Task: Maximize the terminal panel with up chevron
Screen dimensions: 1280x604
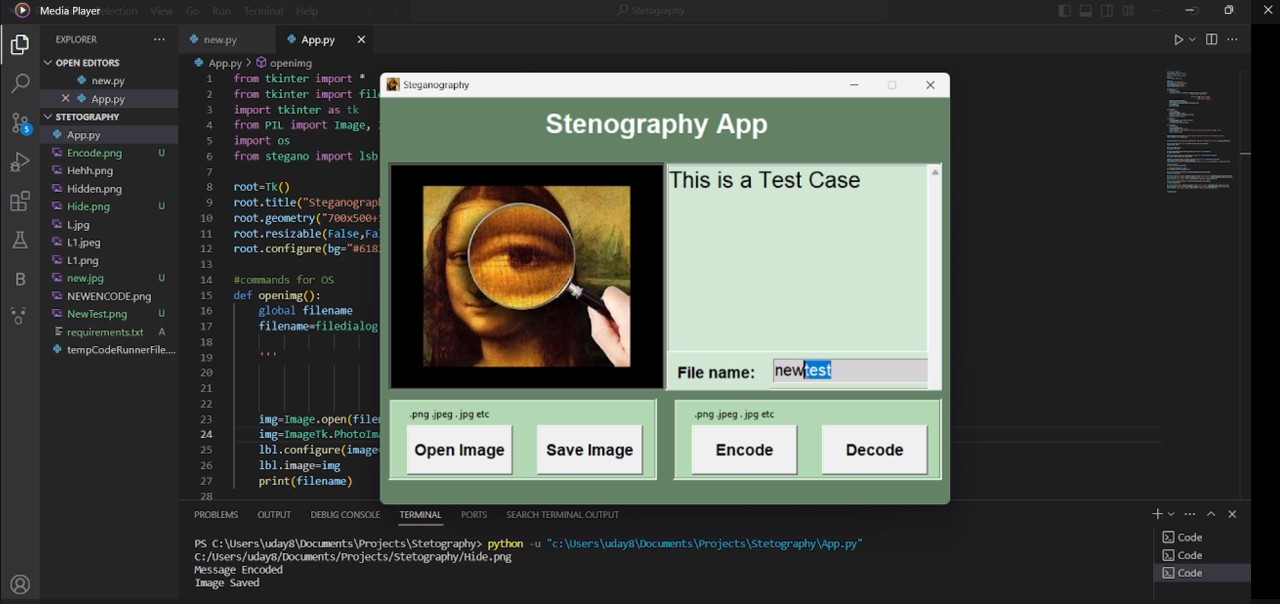Action: [x=1211, y=514]
